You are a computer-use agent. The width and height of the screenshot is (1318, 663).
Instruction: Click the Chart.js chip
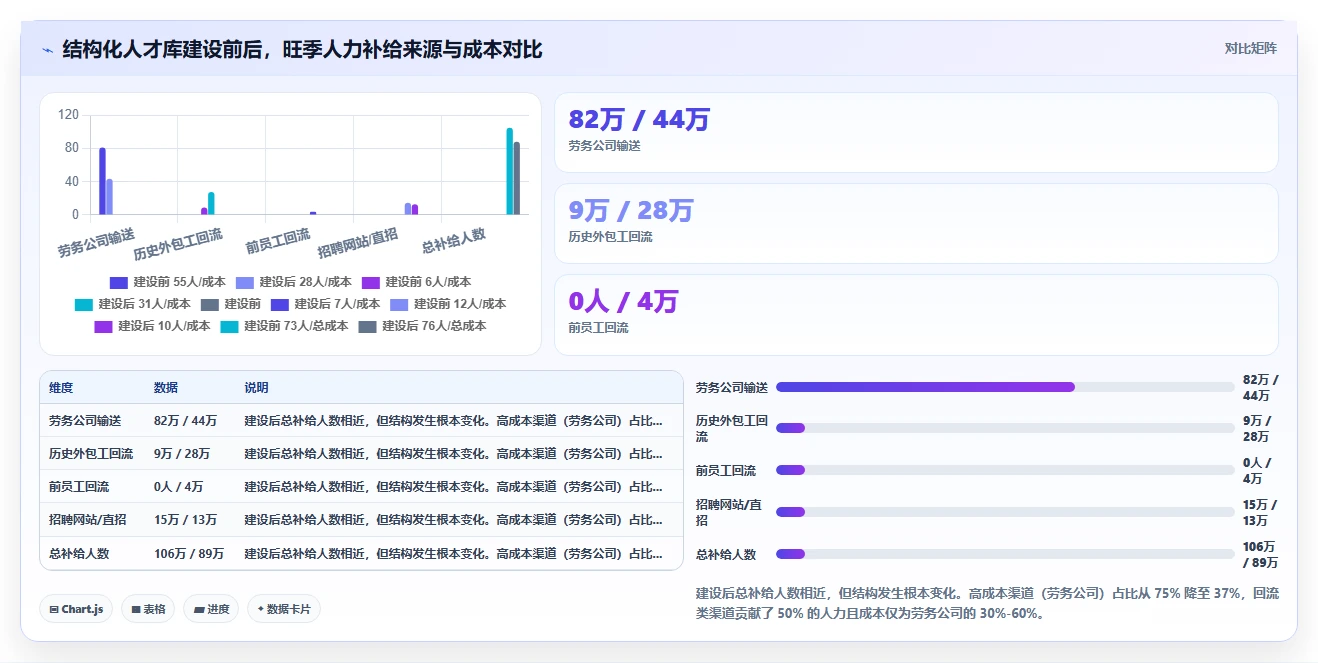tap(76, 609)
